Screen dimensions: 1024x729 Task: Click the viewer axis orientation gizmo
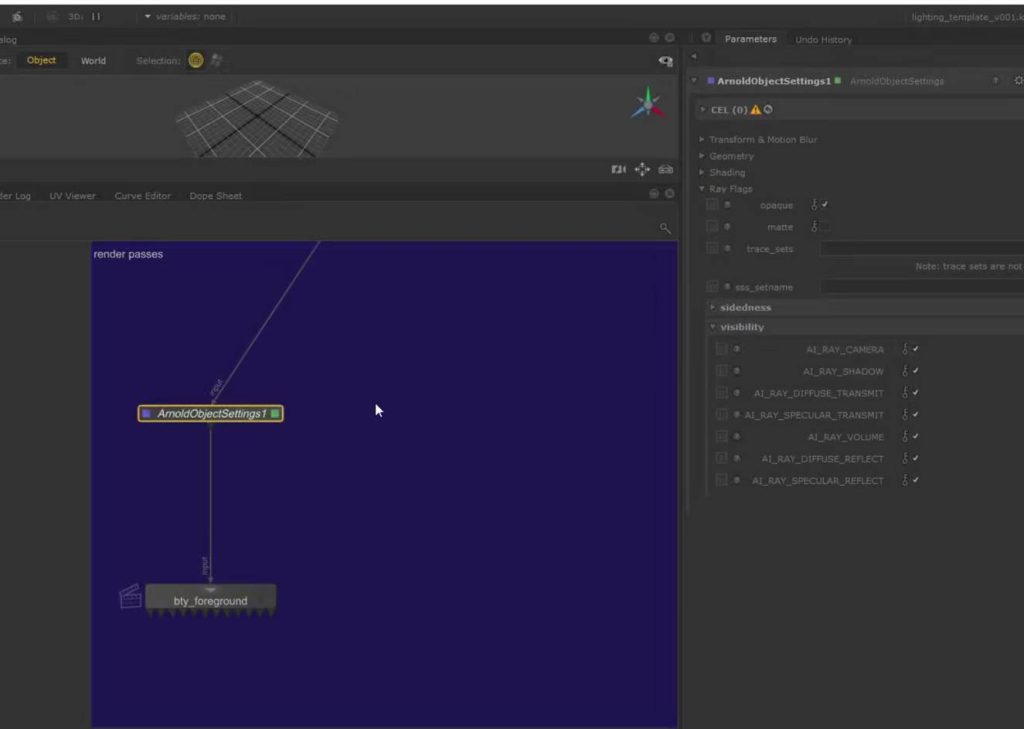648,103
